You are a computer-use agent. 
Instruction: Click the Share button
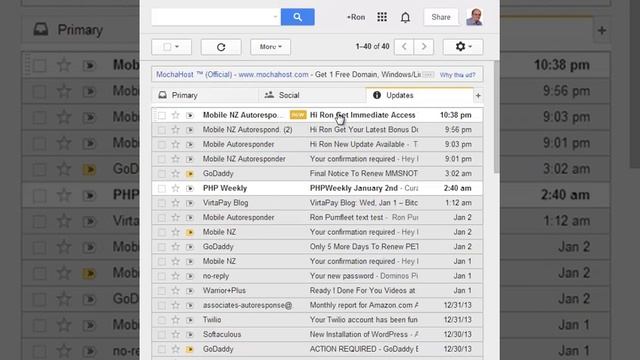pos(441,17)
